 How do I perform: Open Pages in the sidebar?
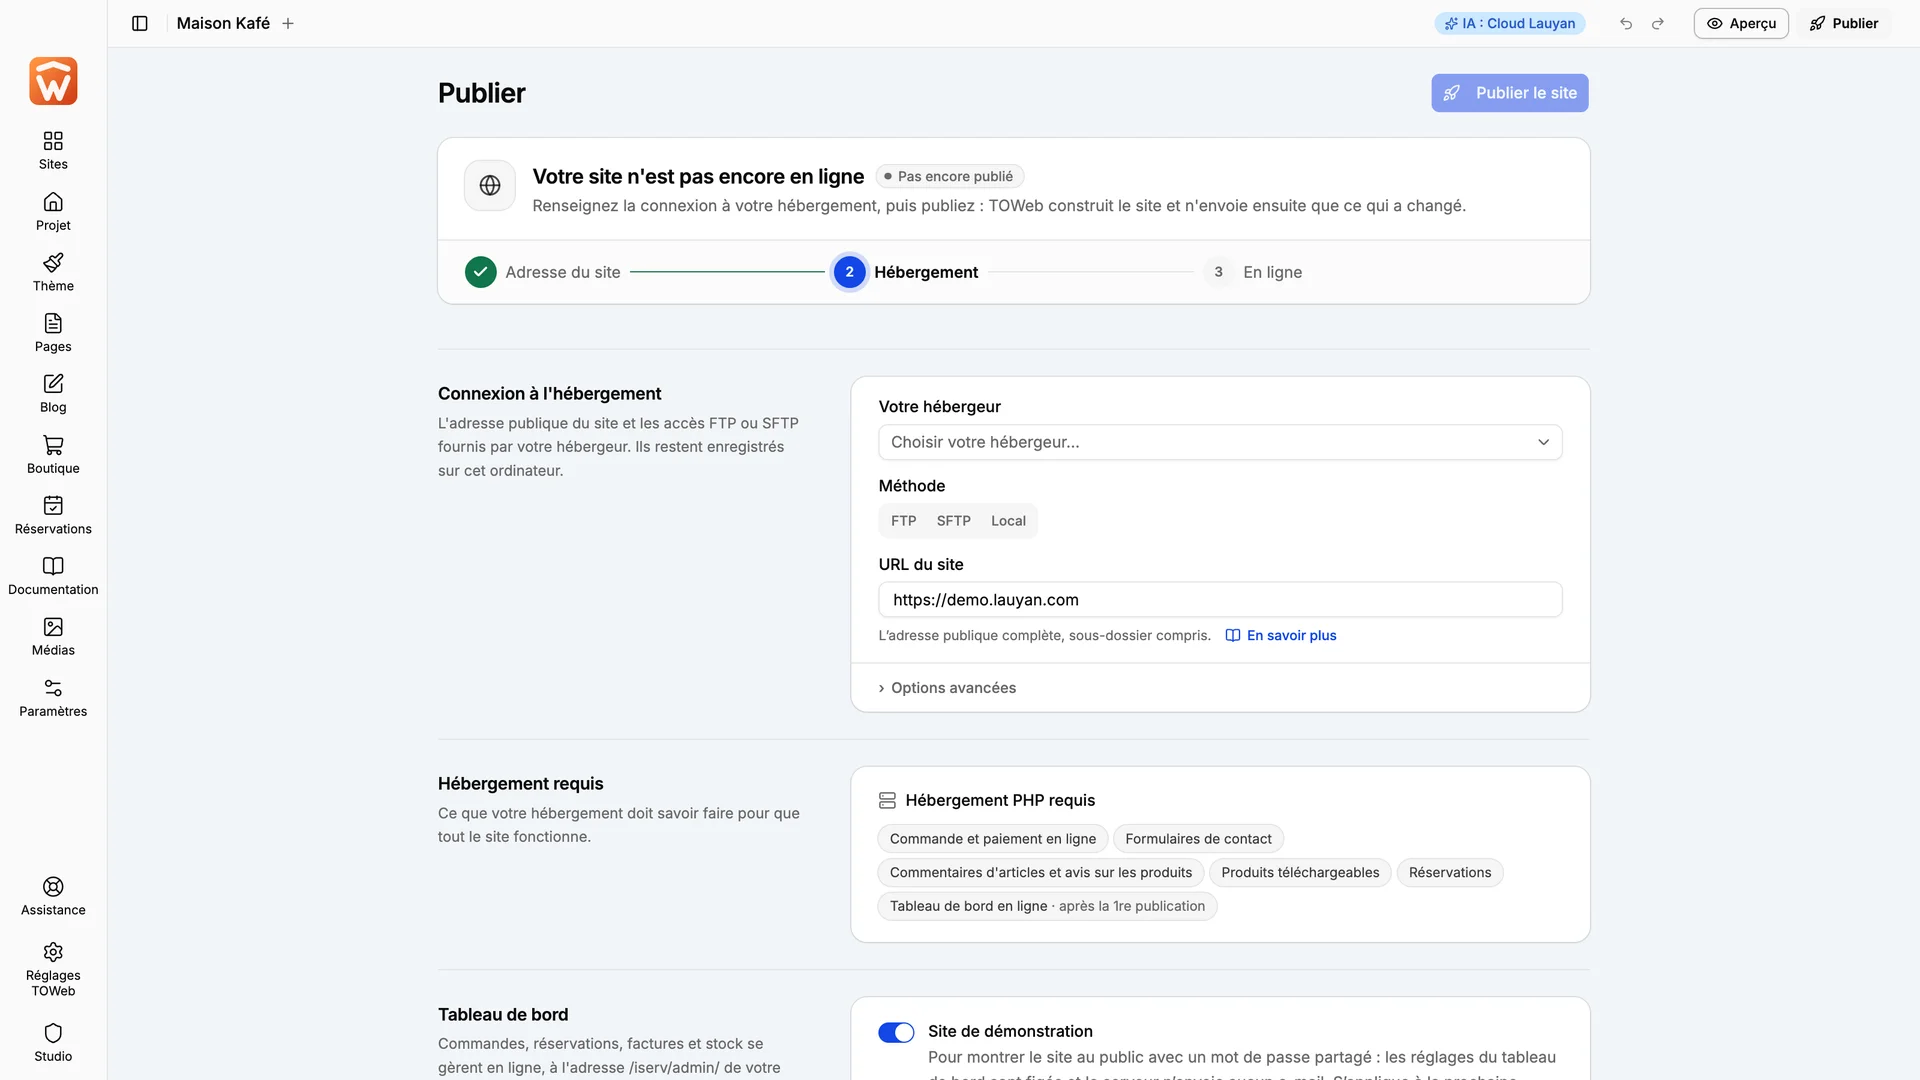coord(53,333)
